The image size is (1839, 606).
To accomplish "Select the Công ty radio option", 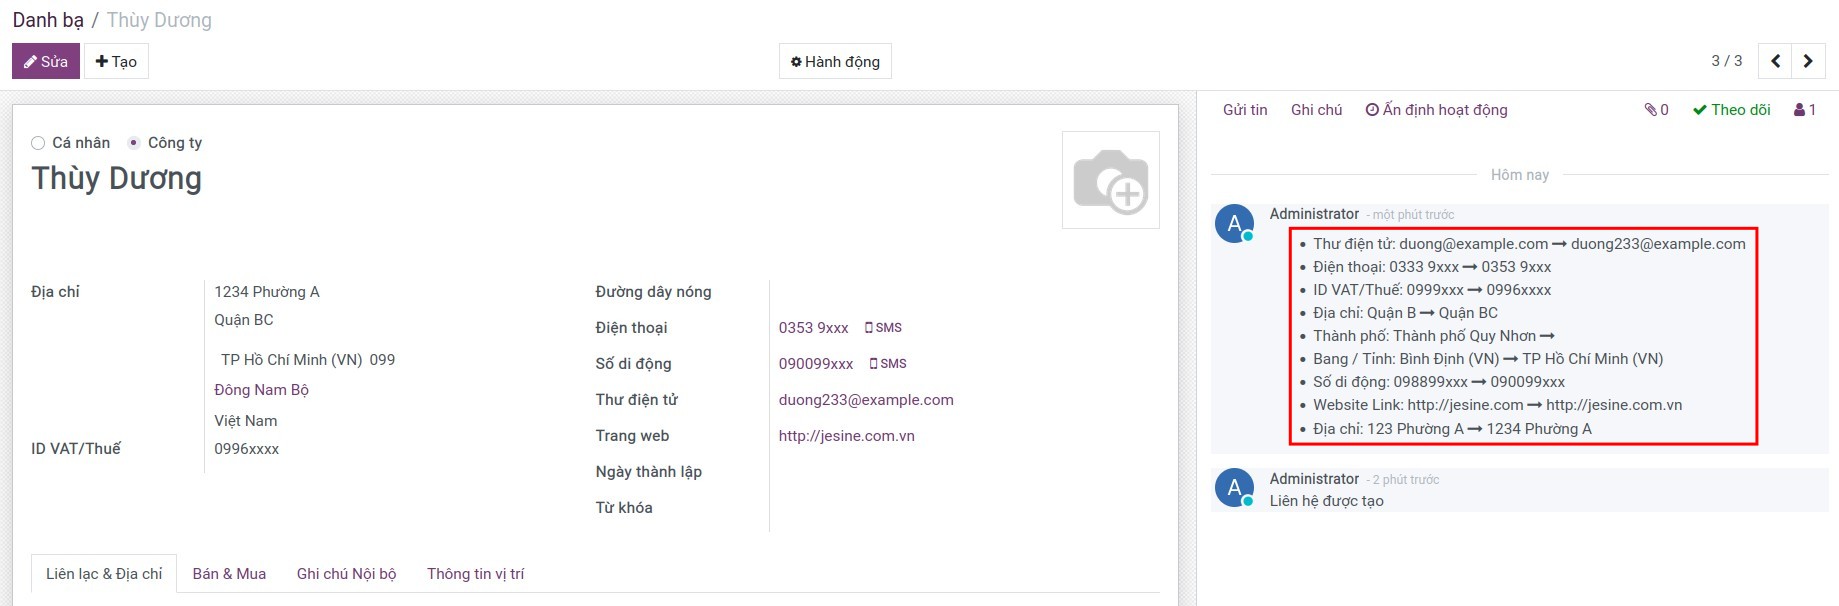I will [x=134, y=143].
